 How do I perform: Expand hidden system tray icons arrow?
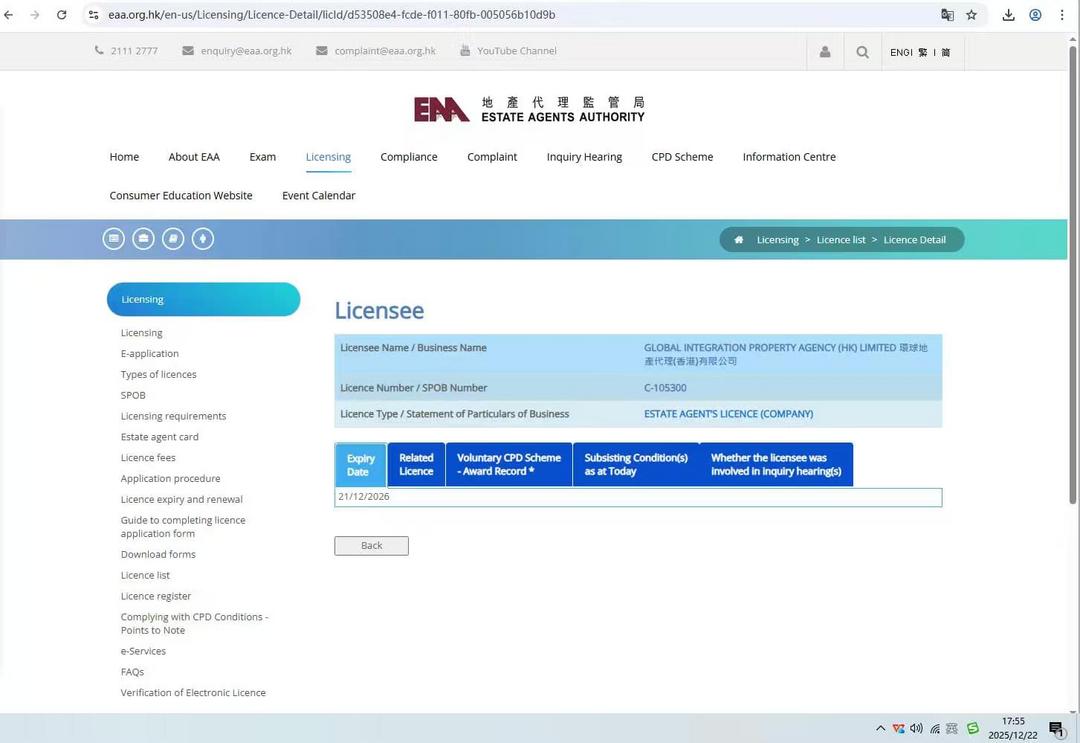pyautogui.click(x=880, y=728)
